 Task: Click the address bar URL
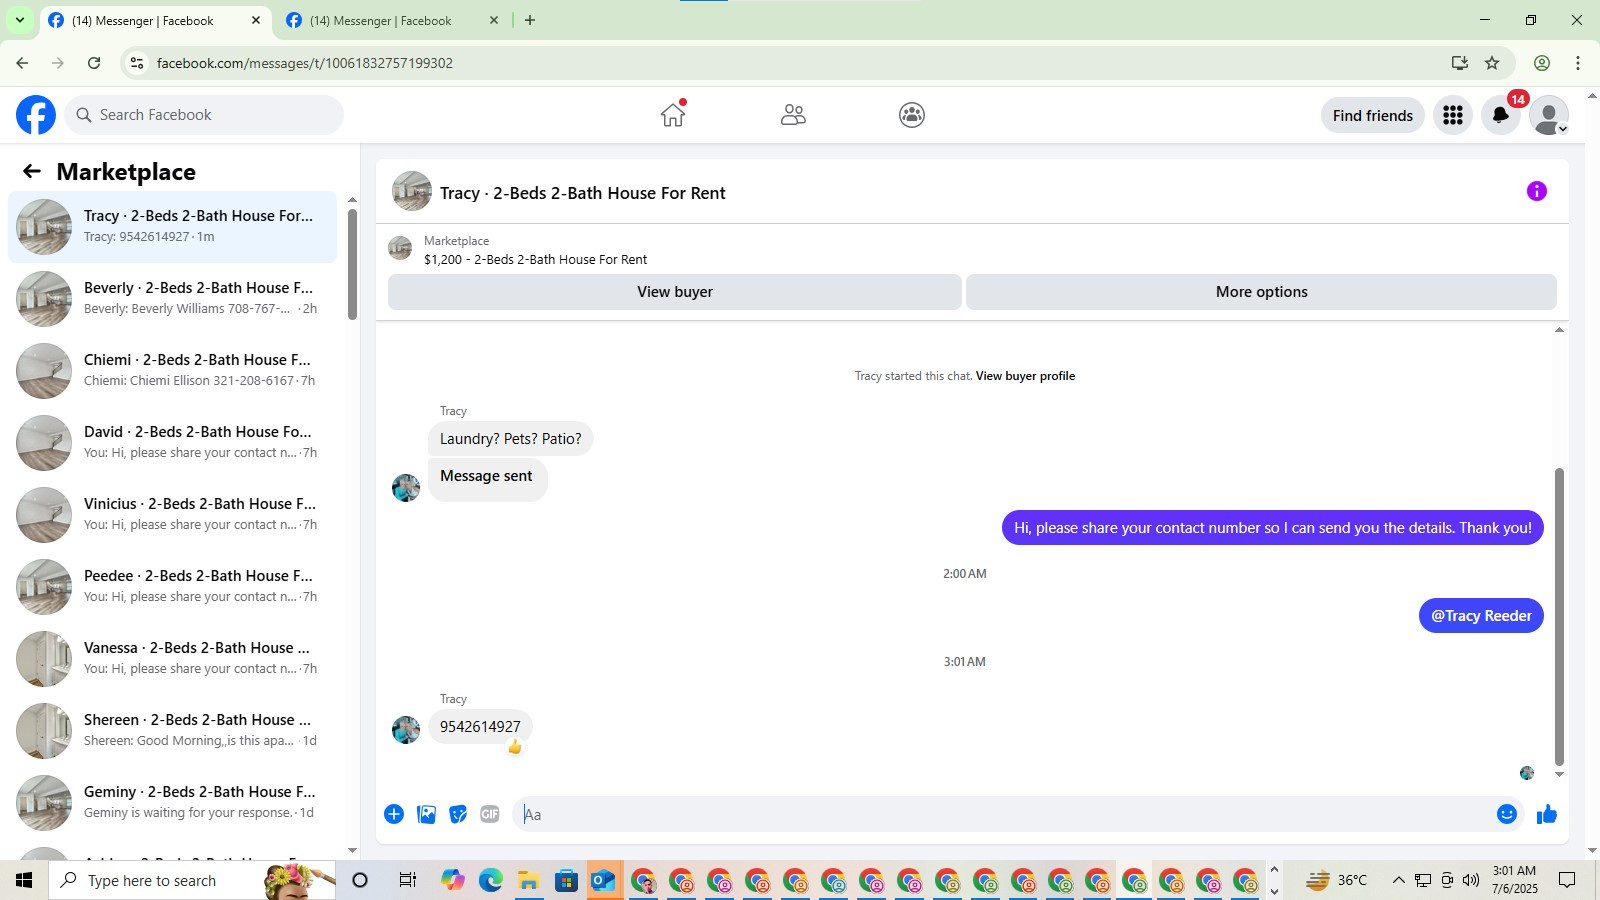305,63
